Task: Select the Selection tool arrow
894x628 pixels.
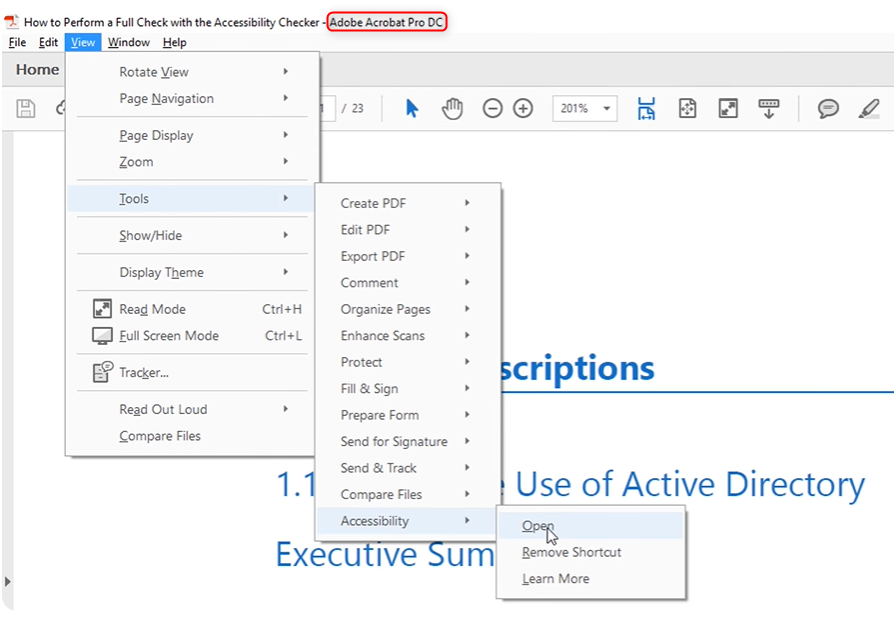Action: pos(412,108)
